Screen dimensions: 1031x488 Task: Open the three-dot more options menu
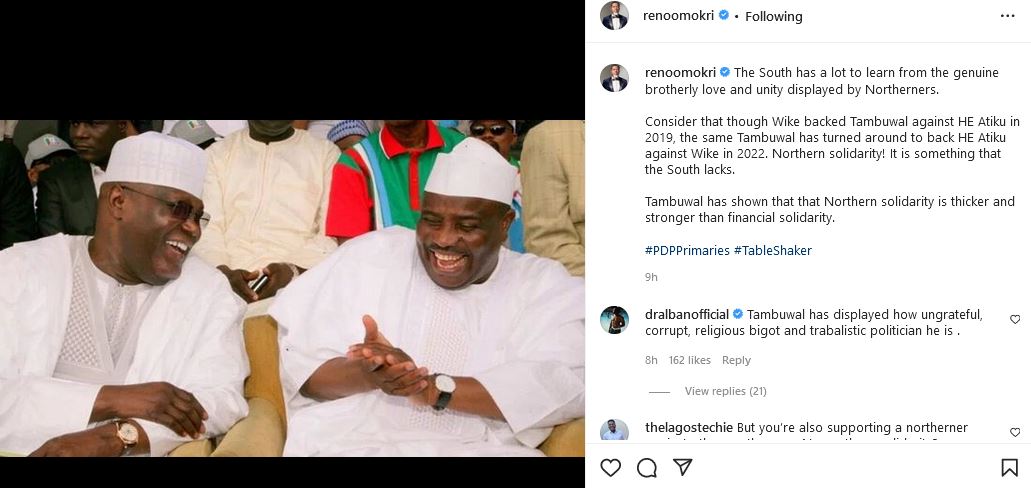pyautogui.click(x=1008, y=16)
